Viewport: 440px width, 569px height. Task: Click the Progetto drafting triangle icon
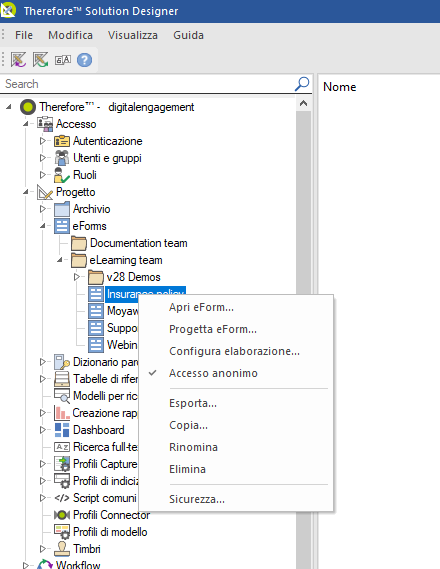[45, 192]
